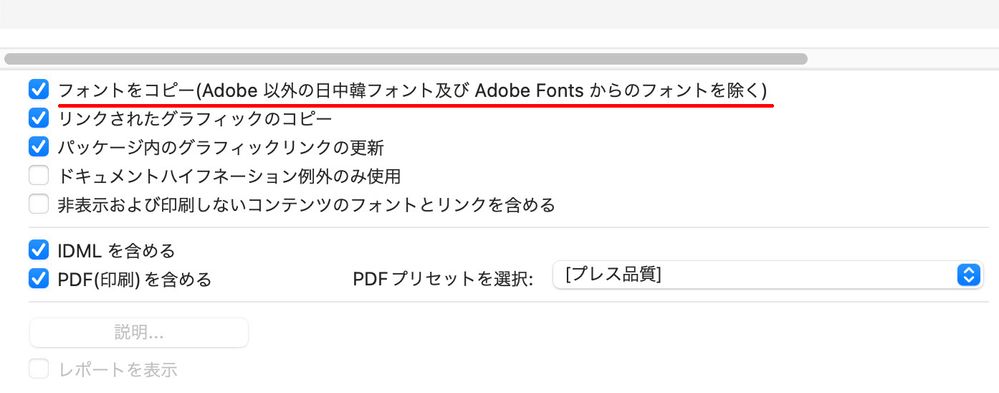The width and height of the screenshot is (999, 393).
Task: Click the レポートを表示 label text
Action: (118, 369)
